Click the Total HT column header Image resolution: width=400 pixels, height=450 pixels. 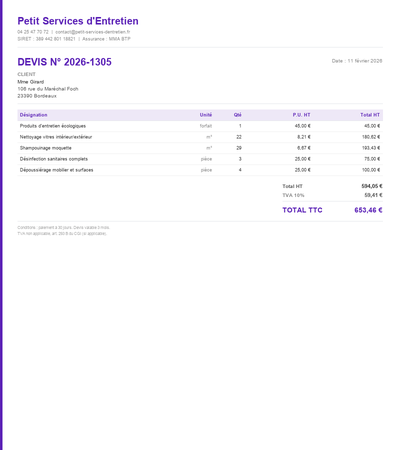[370, 115]
